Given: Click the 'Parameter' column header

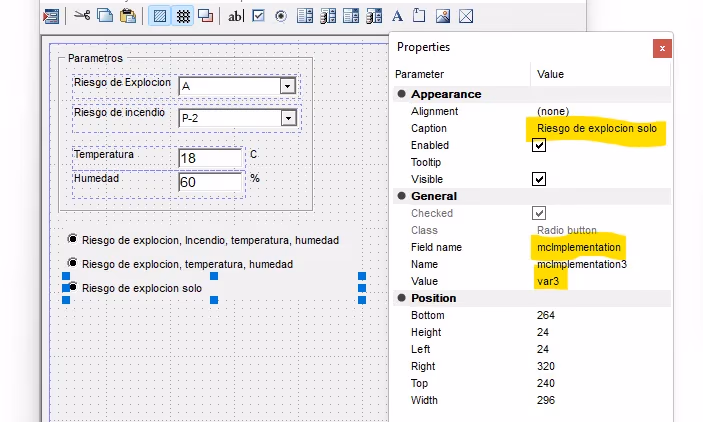Looking at the screenshot, I should pyautogui.click(x=419, y=74).
